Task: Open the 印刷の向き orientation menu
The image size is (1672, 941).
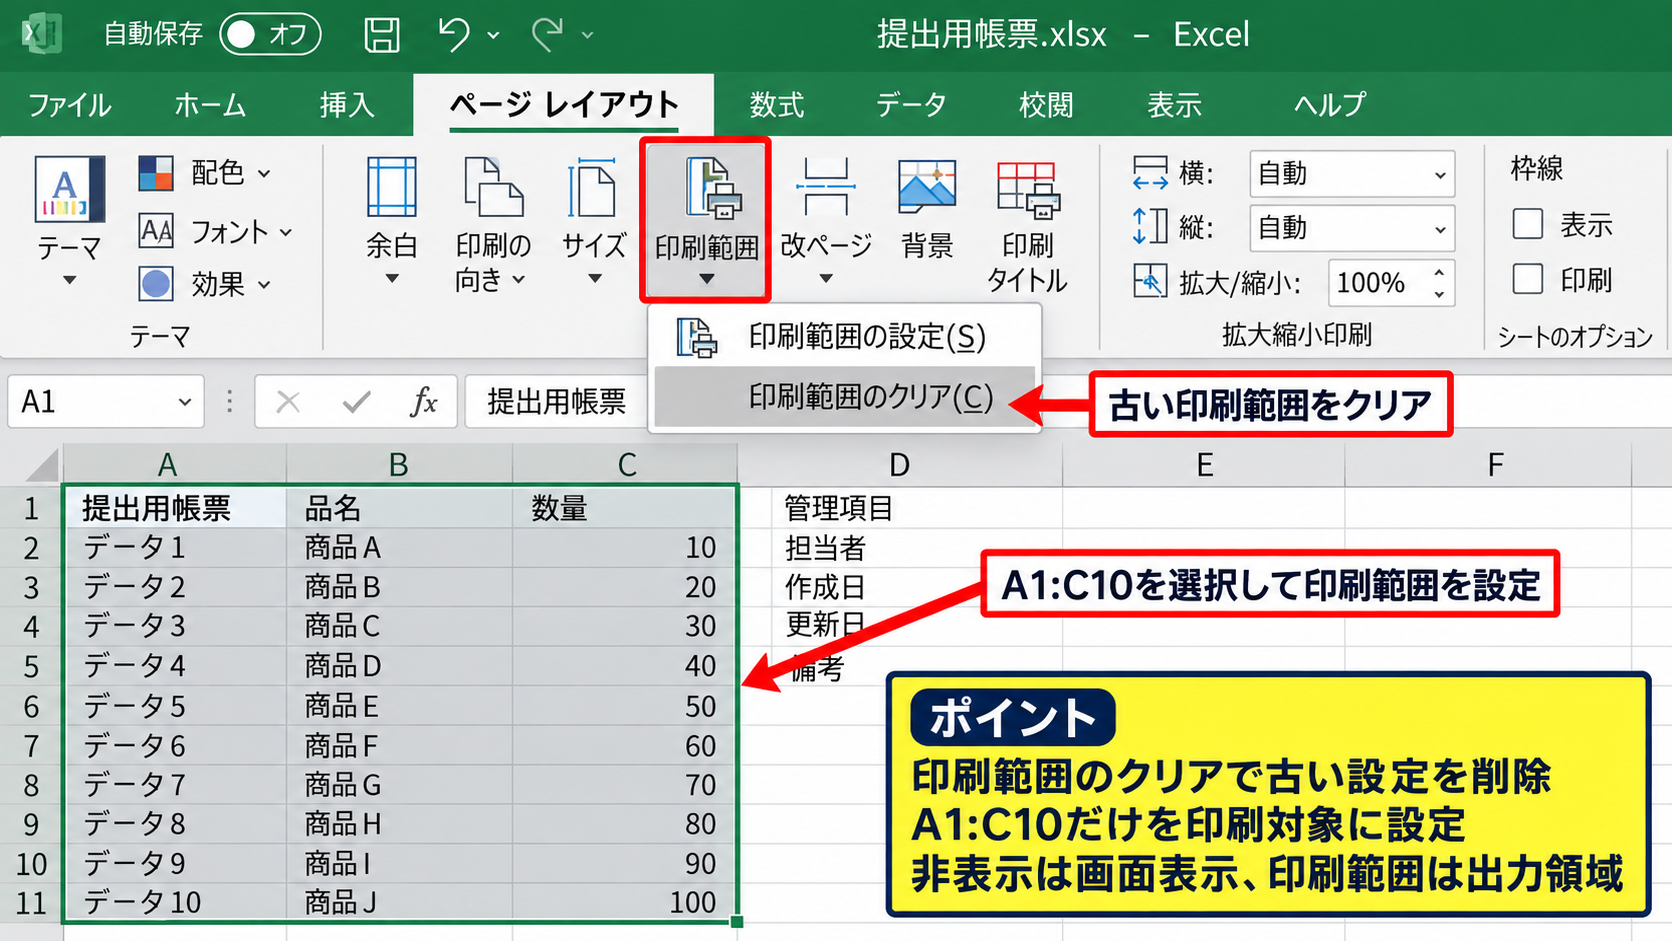Action: click(x=492, y=224)
